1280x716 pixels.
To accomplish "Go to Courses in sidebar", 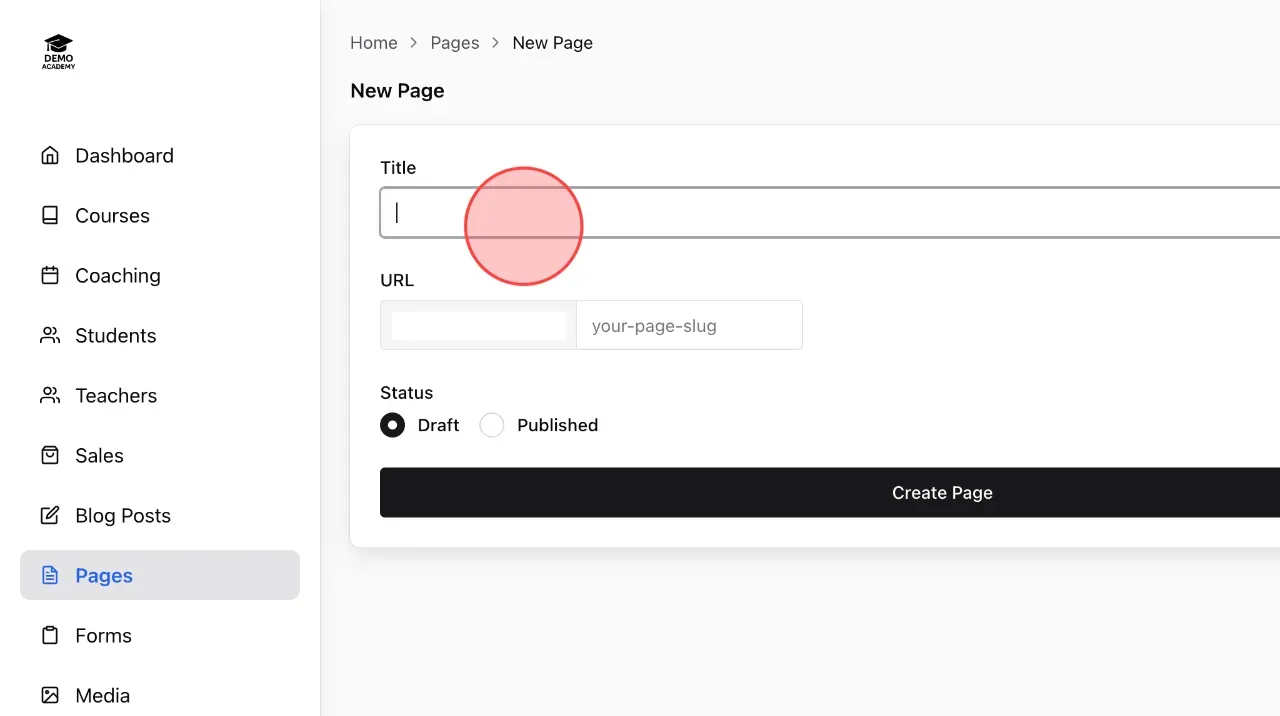I will pyautogui.click(x=160, y=215).
